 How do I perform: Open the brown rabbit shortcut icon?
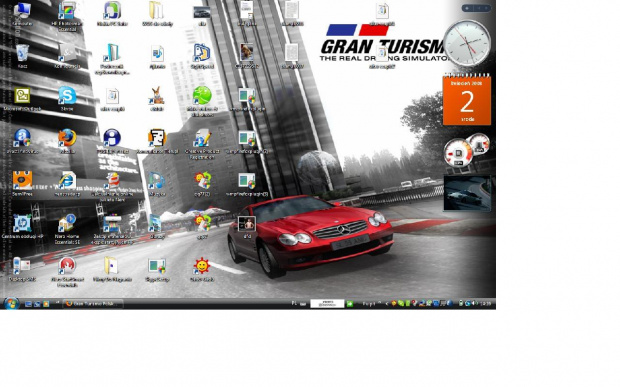tap(157, 96)
